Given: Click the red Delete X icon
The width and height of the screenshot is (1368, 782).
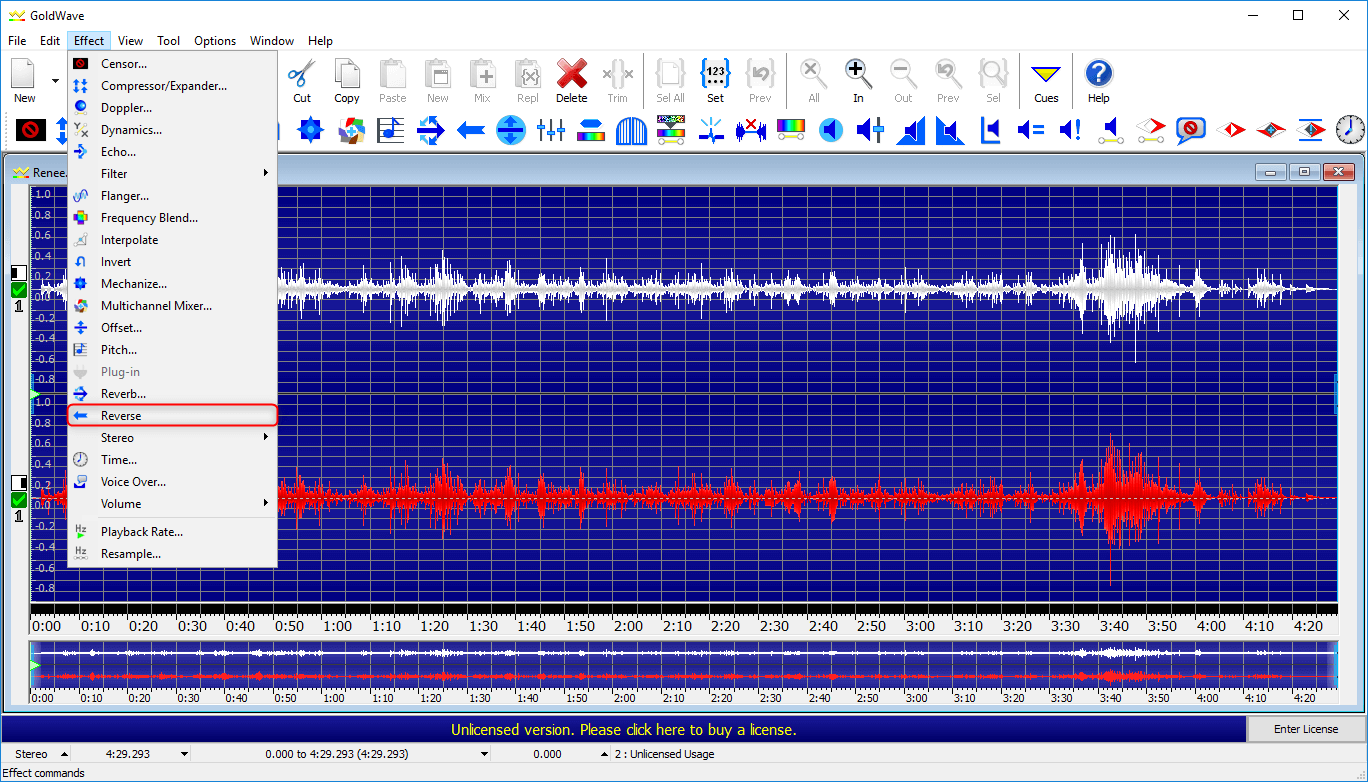Looking at the screenshot, I should 571,74.
